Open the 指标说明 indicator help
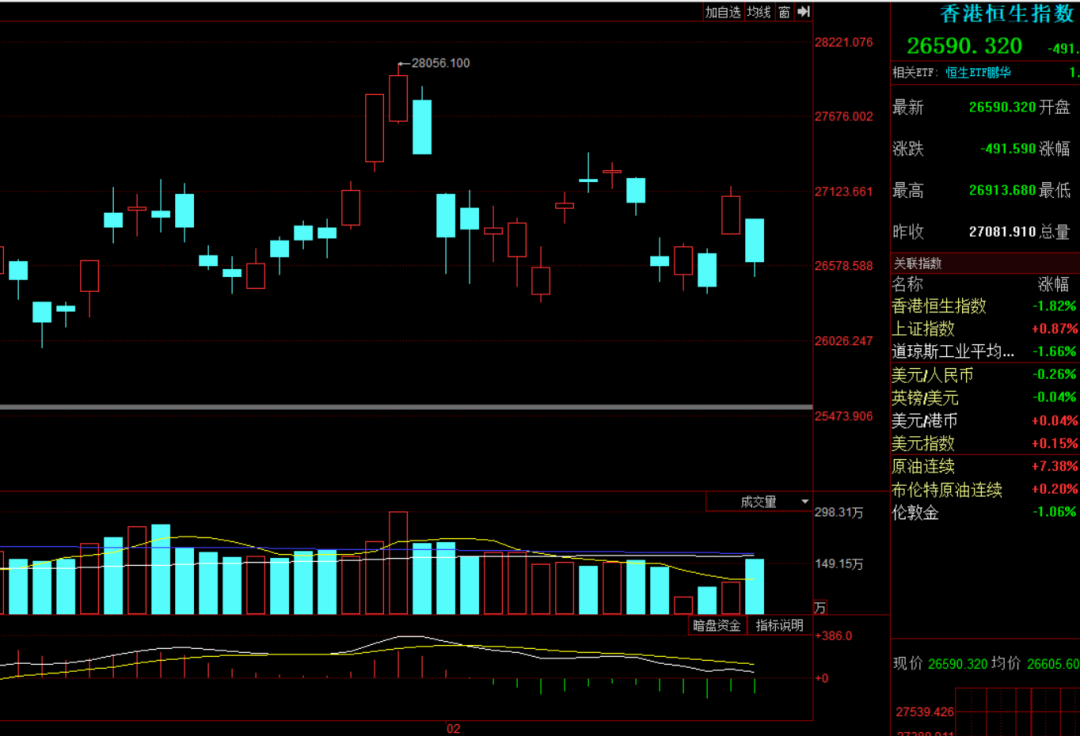Screen dimensions: 1080x736 pyautogui.click(x=779, y=625)
